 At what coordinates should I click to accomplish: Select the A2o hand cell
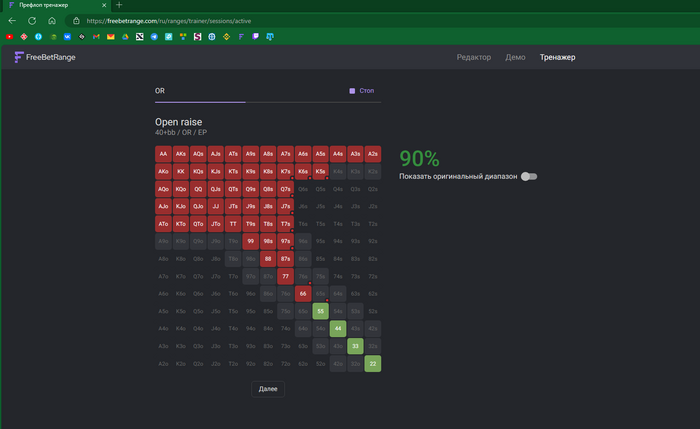click(x=163, y=364)
